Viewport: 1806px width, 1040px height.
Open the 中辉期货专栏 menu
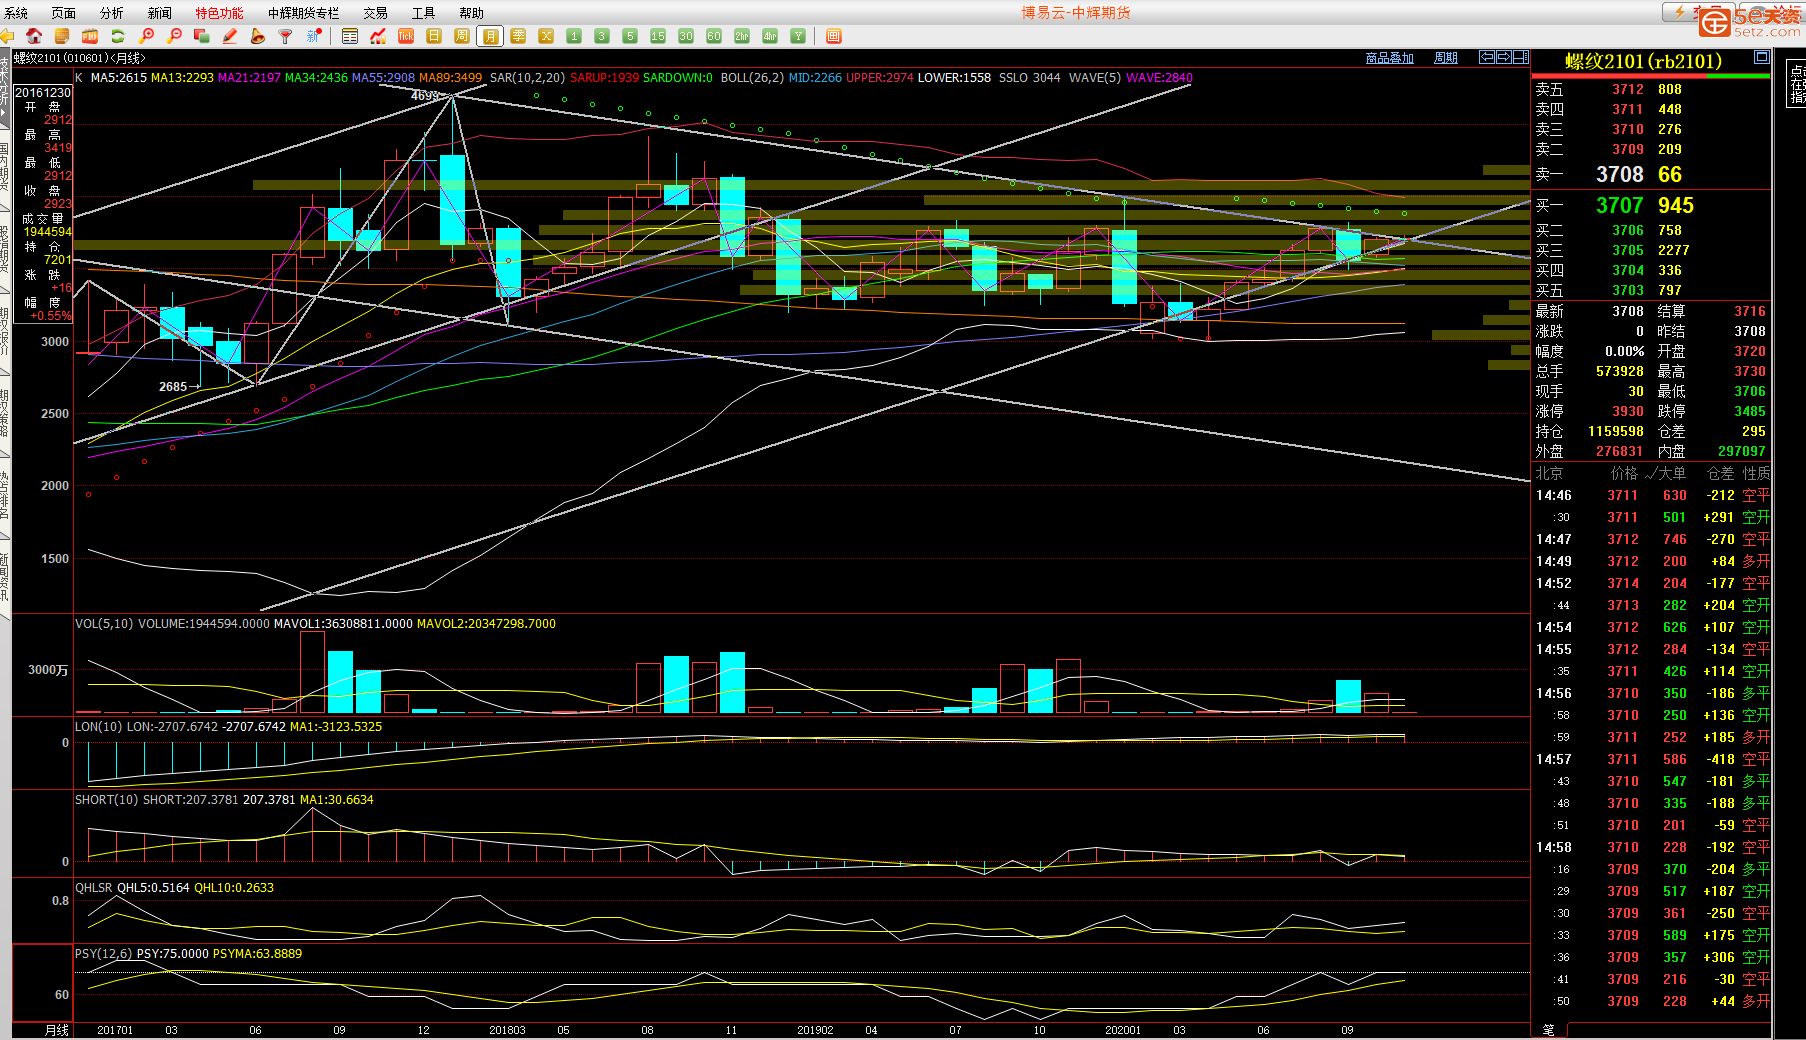click(304, 13)
